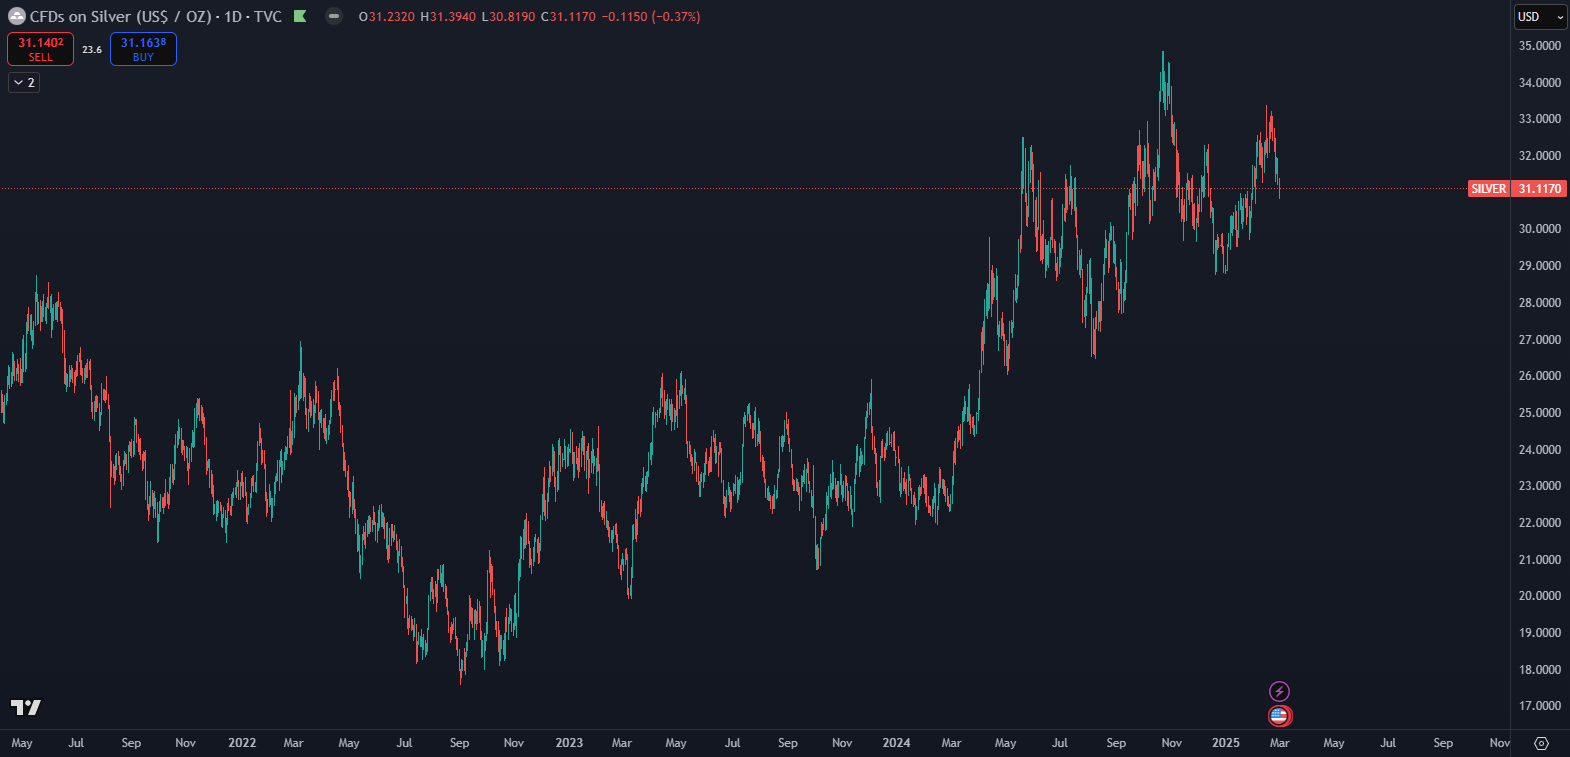Click the TradingView logo
Image resolution: width=1570 pixels, height=757 pixels.
click(26, 708)
